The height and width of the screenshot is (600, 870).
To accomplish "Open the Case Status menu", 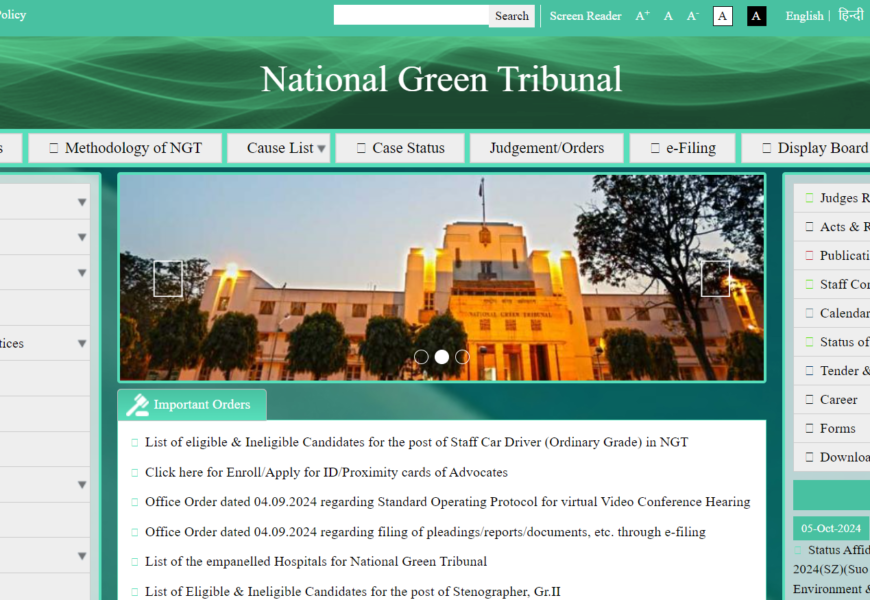I will coord(400,148).
